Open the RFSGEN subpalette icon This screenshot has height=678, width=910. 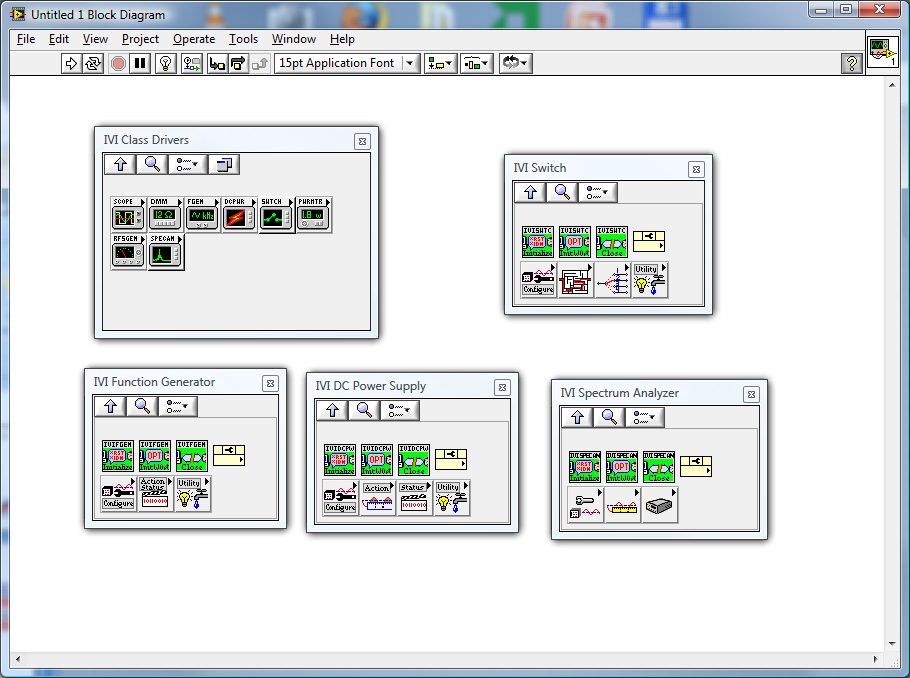click(128, 251)
